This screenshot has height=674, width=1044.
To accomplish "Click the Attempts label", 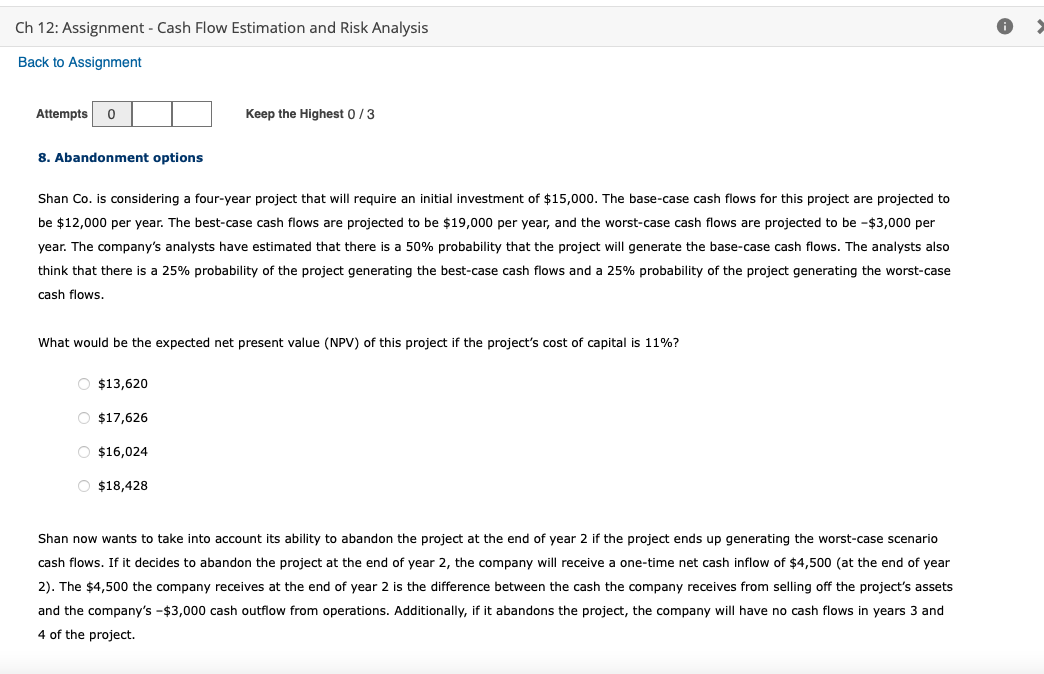I will (61, 113).
